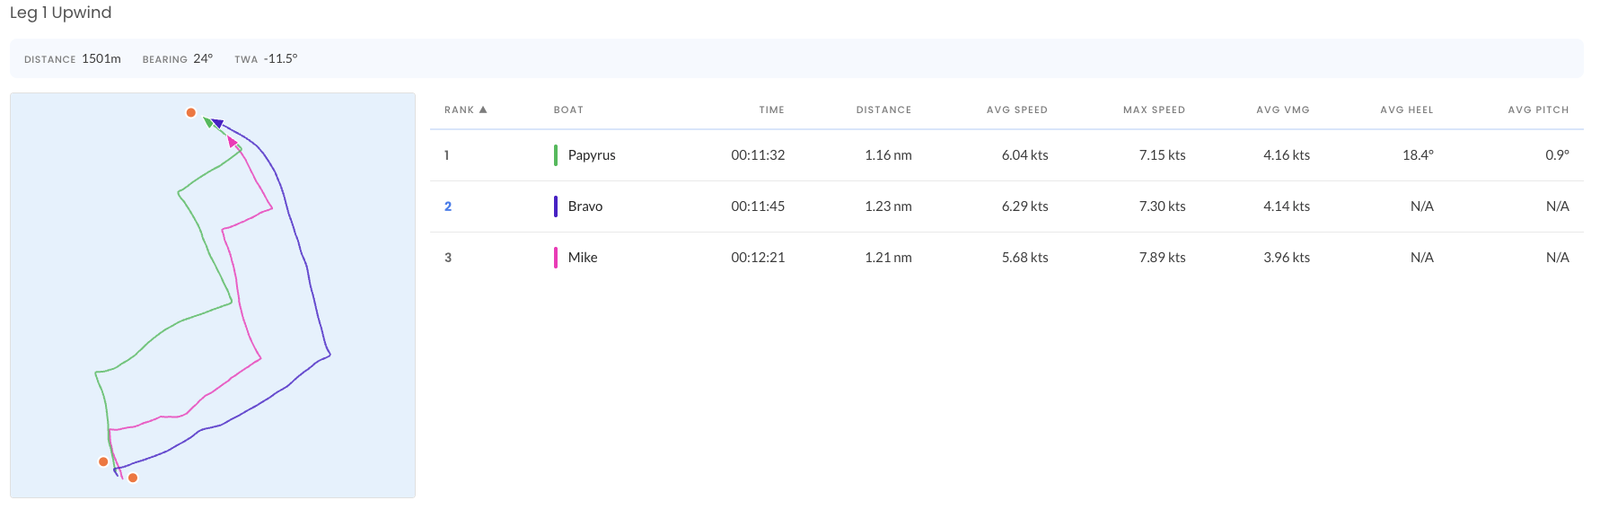Click the lower-right orange start line marker
Viewport: 1600px width, 518px height.
tap(133, 478)
